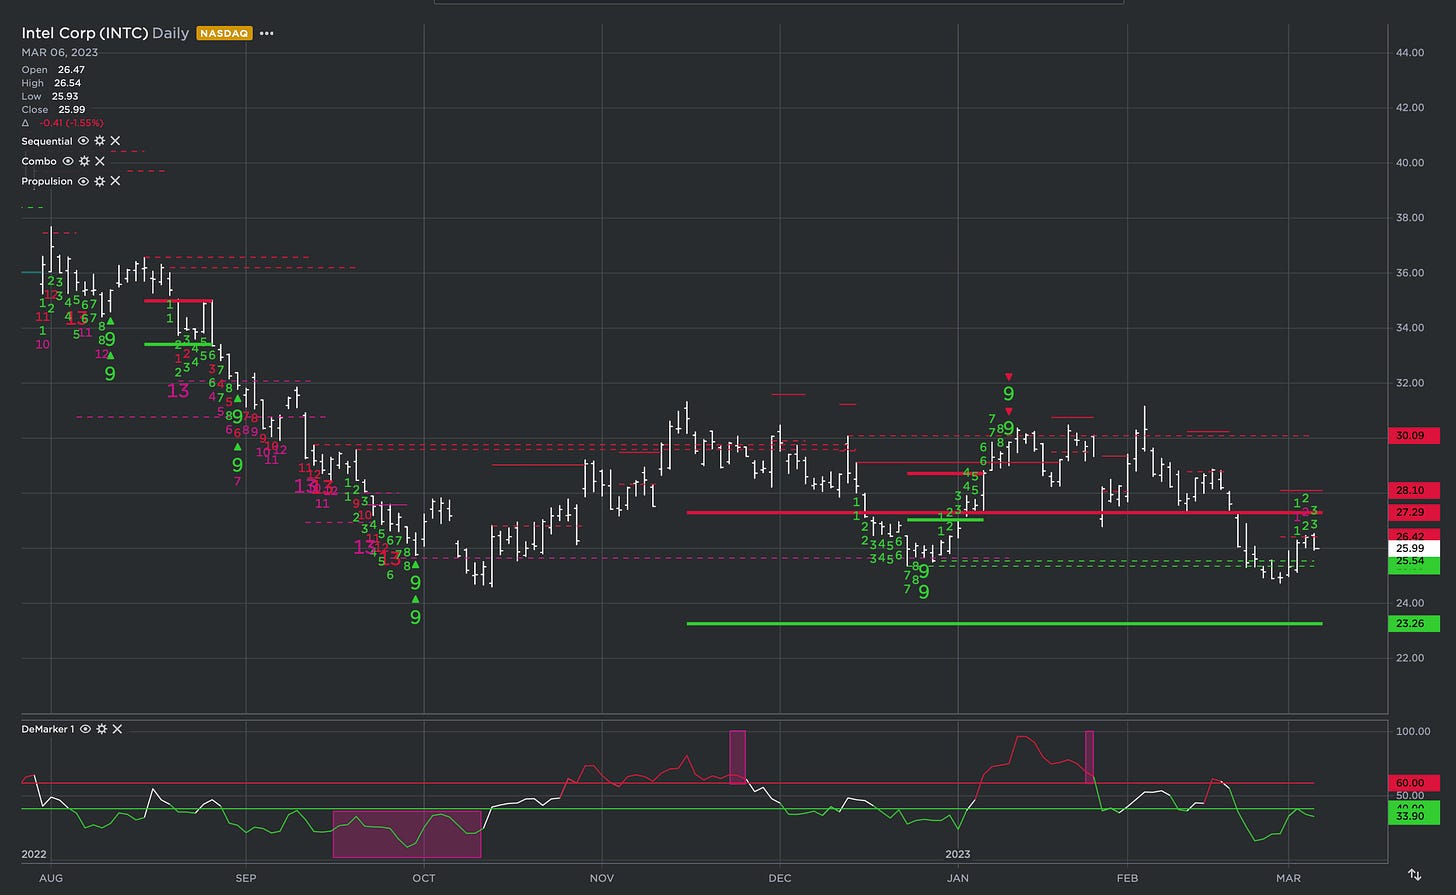The image size is (1456, 895).
Task: Click the 32.00 price axis label
Action: [x=1410, y=382]
